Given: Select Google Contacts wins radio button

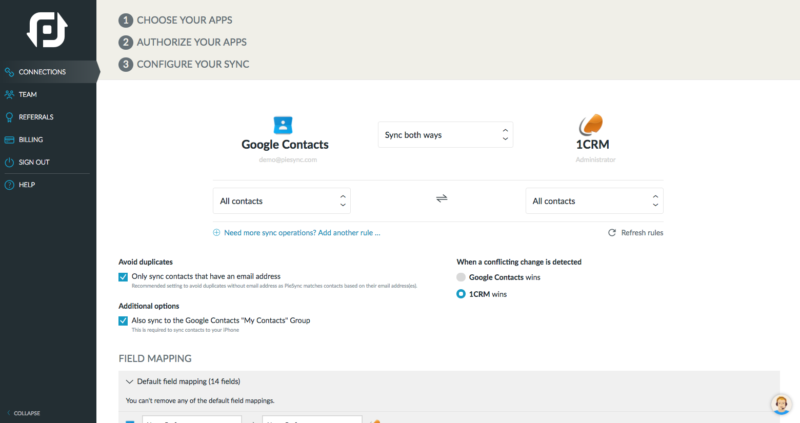Looking at the screenshot, I should coord(461,276).
